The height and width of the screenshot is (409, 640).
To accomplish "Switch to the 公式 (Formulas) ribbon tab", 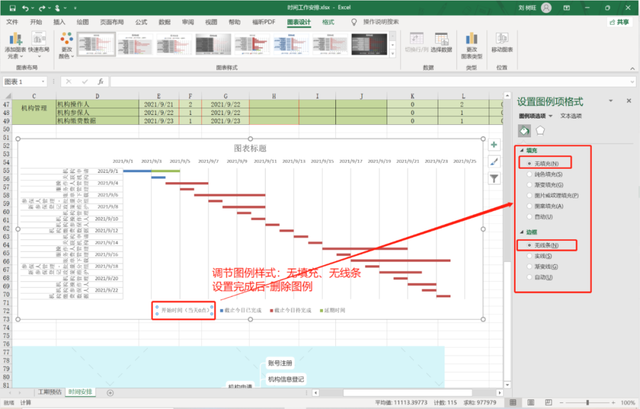I will (x=141, y=22).
